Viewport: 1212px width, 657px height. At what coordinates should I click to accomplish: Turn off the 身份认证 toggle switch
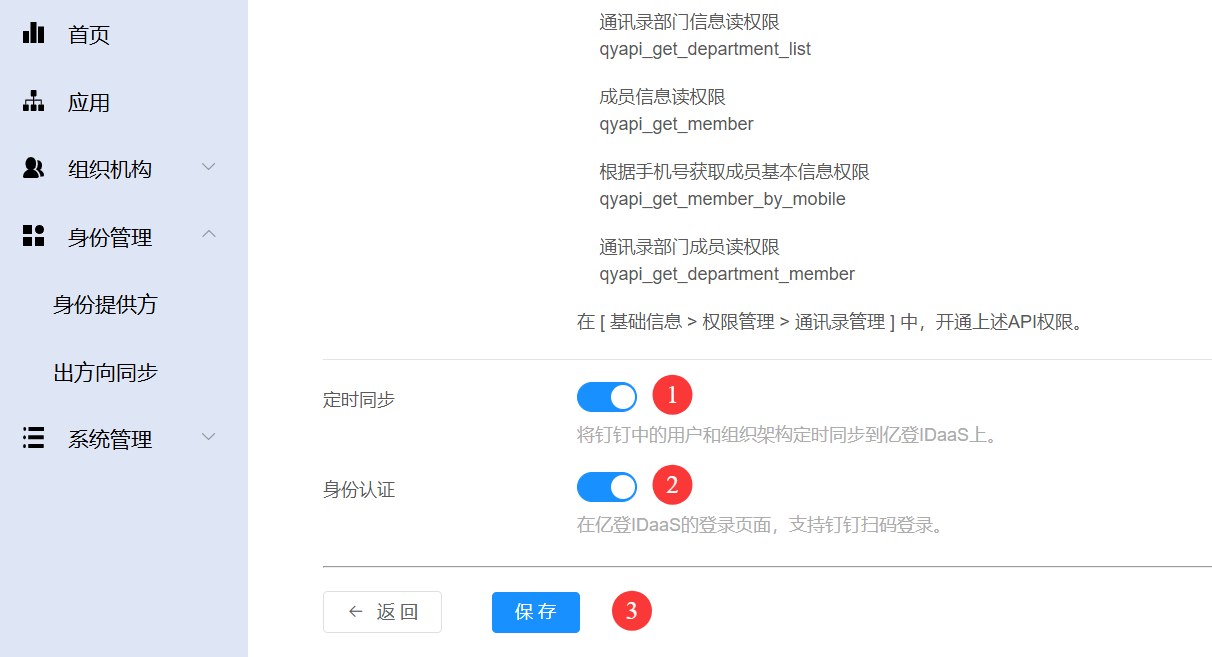coord(607,487)
